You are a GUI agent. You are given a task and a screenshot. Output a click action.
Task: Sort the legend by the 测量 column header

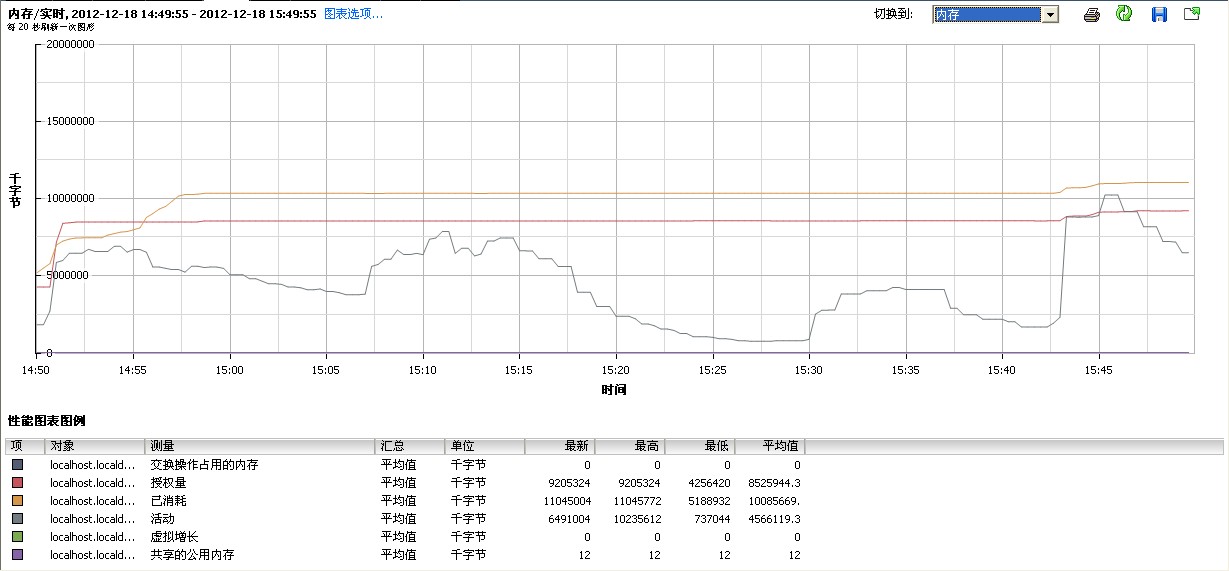pyautogui.click(x=260, y=446)
